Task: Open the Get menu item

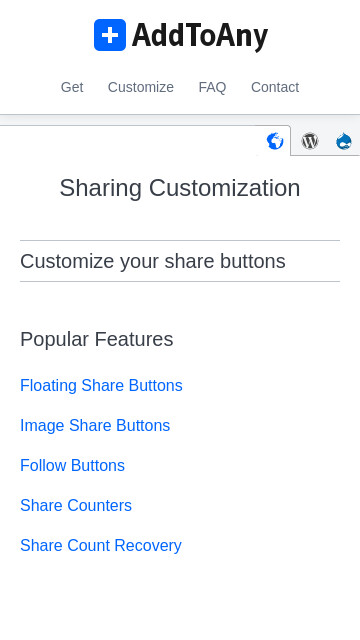Action: click(72, 87)
